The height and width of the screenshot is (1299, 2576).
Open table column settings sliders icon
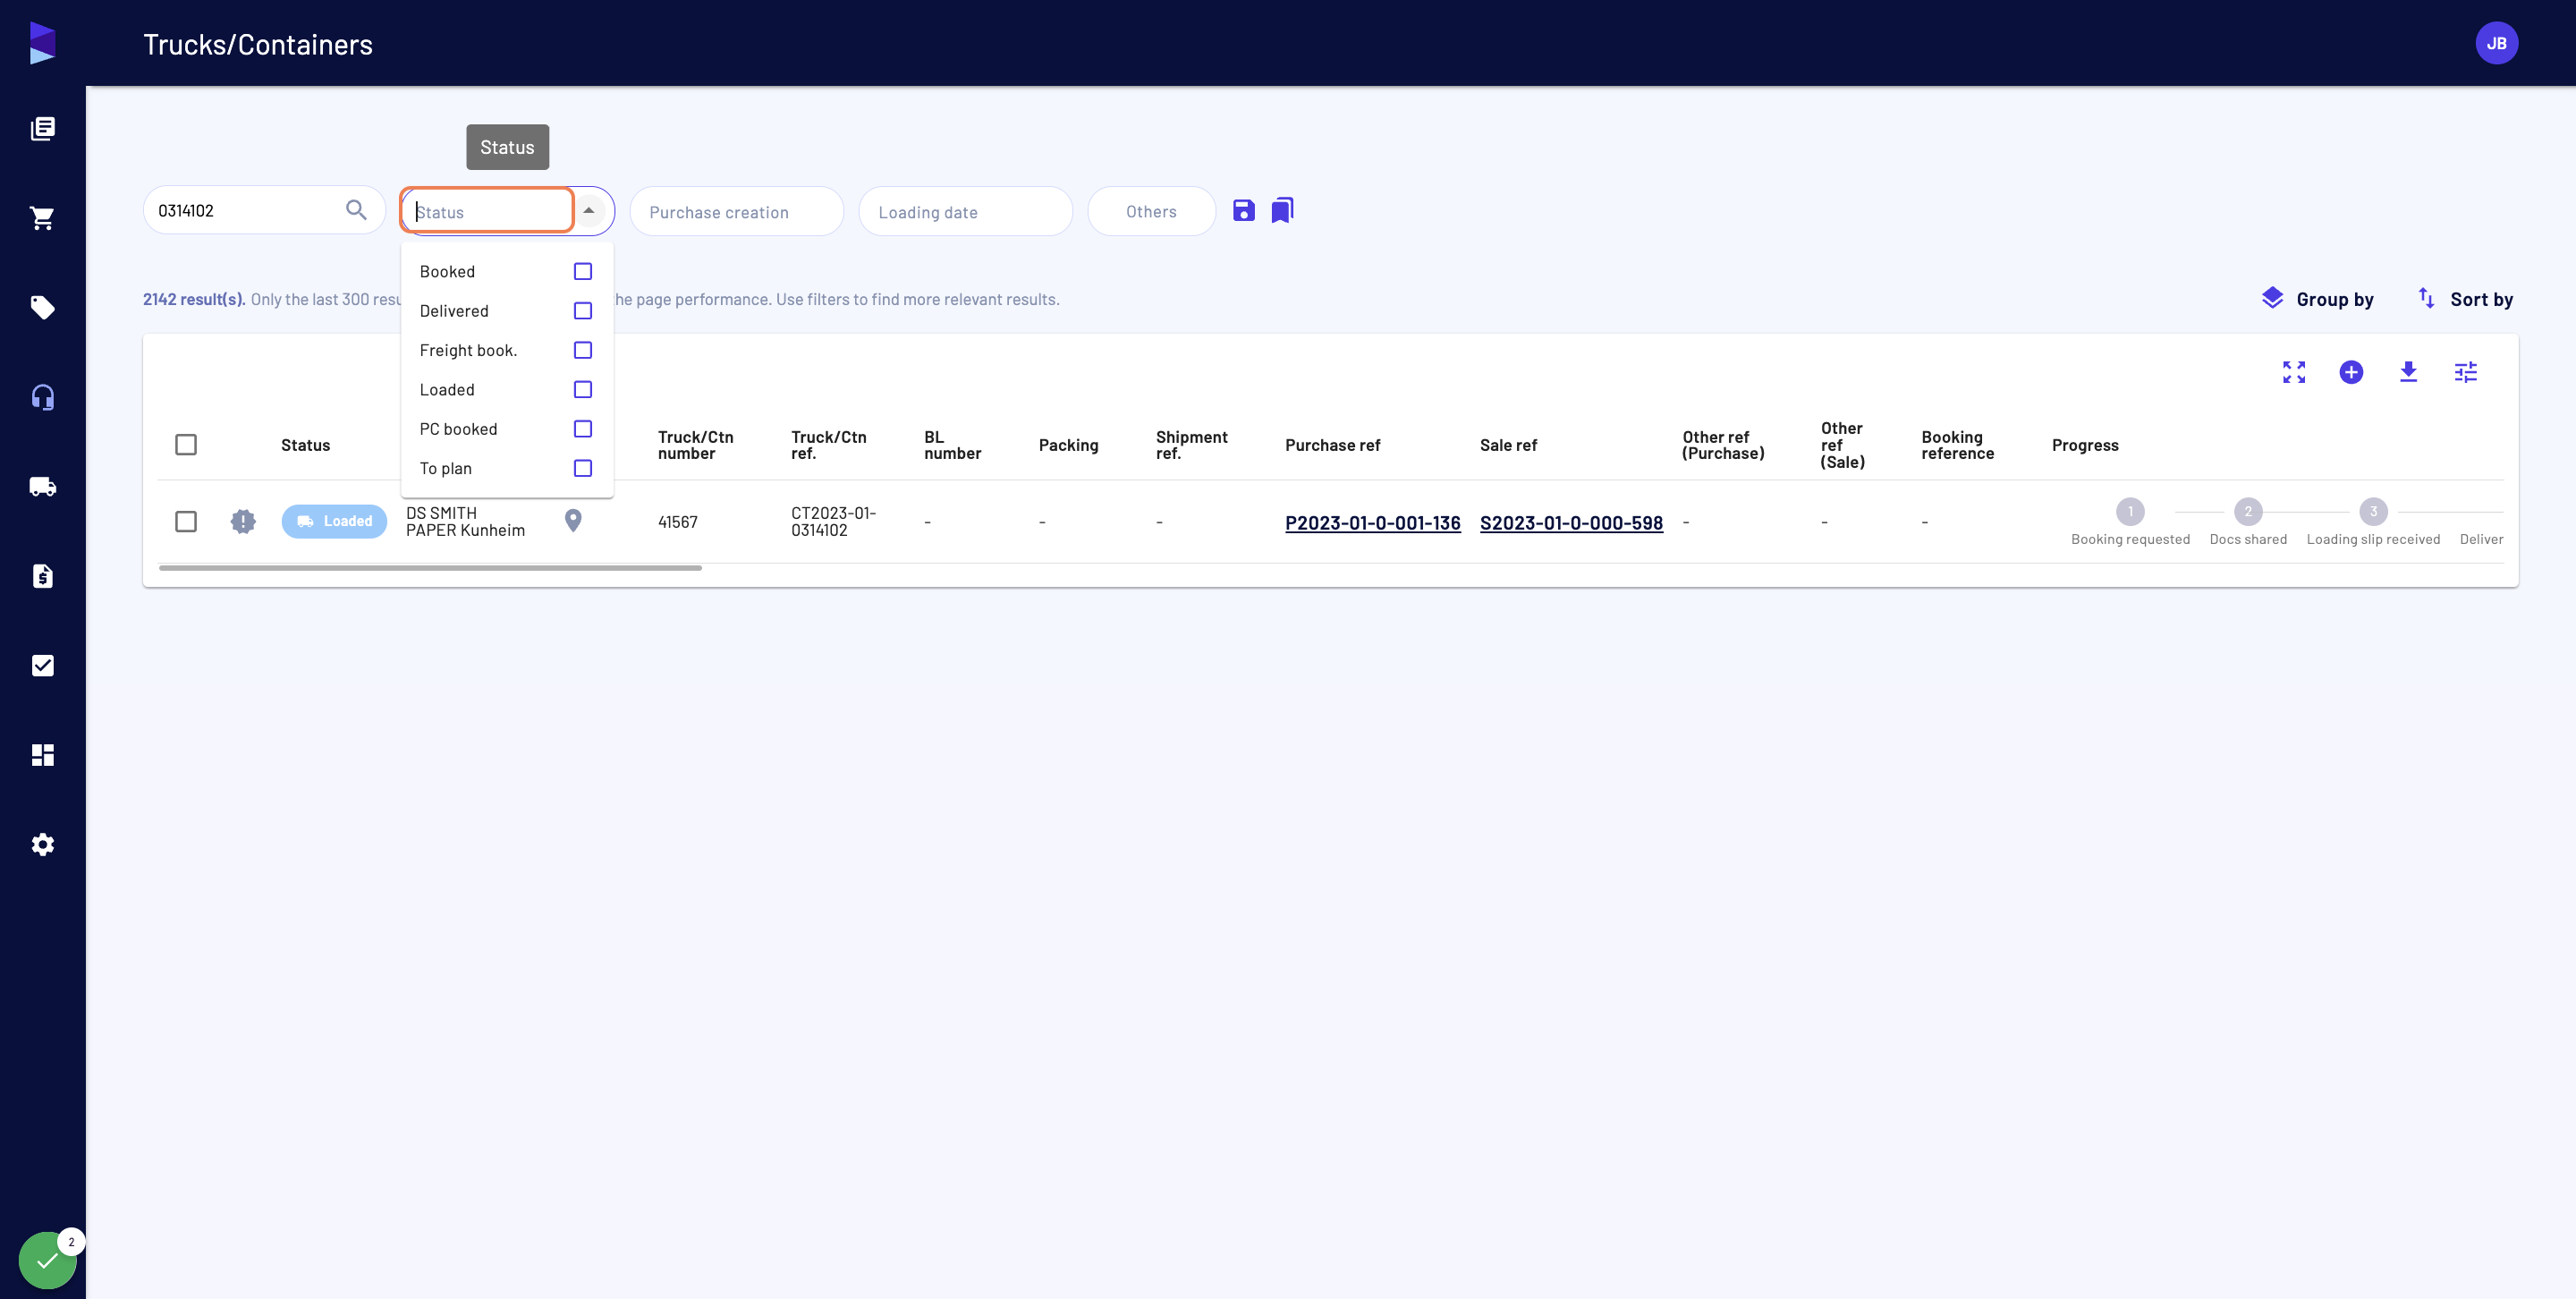pos(2466,372)
